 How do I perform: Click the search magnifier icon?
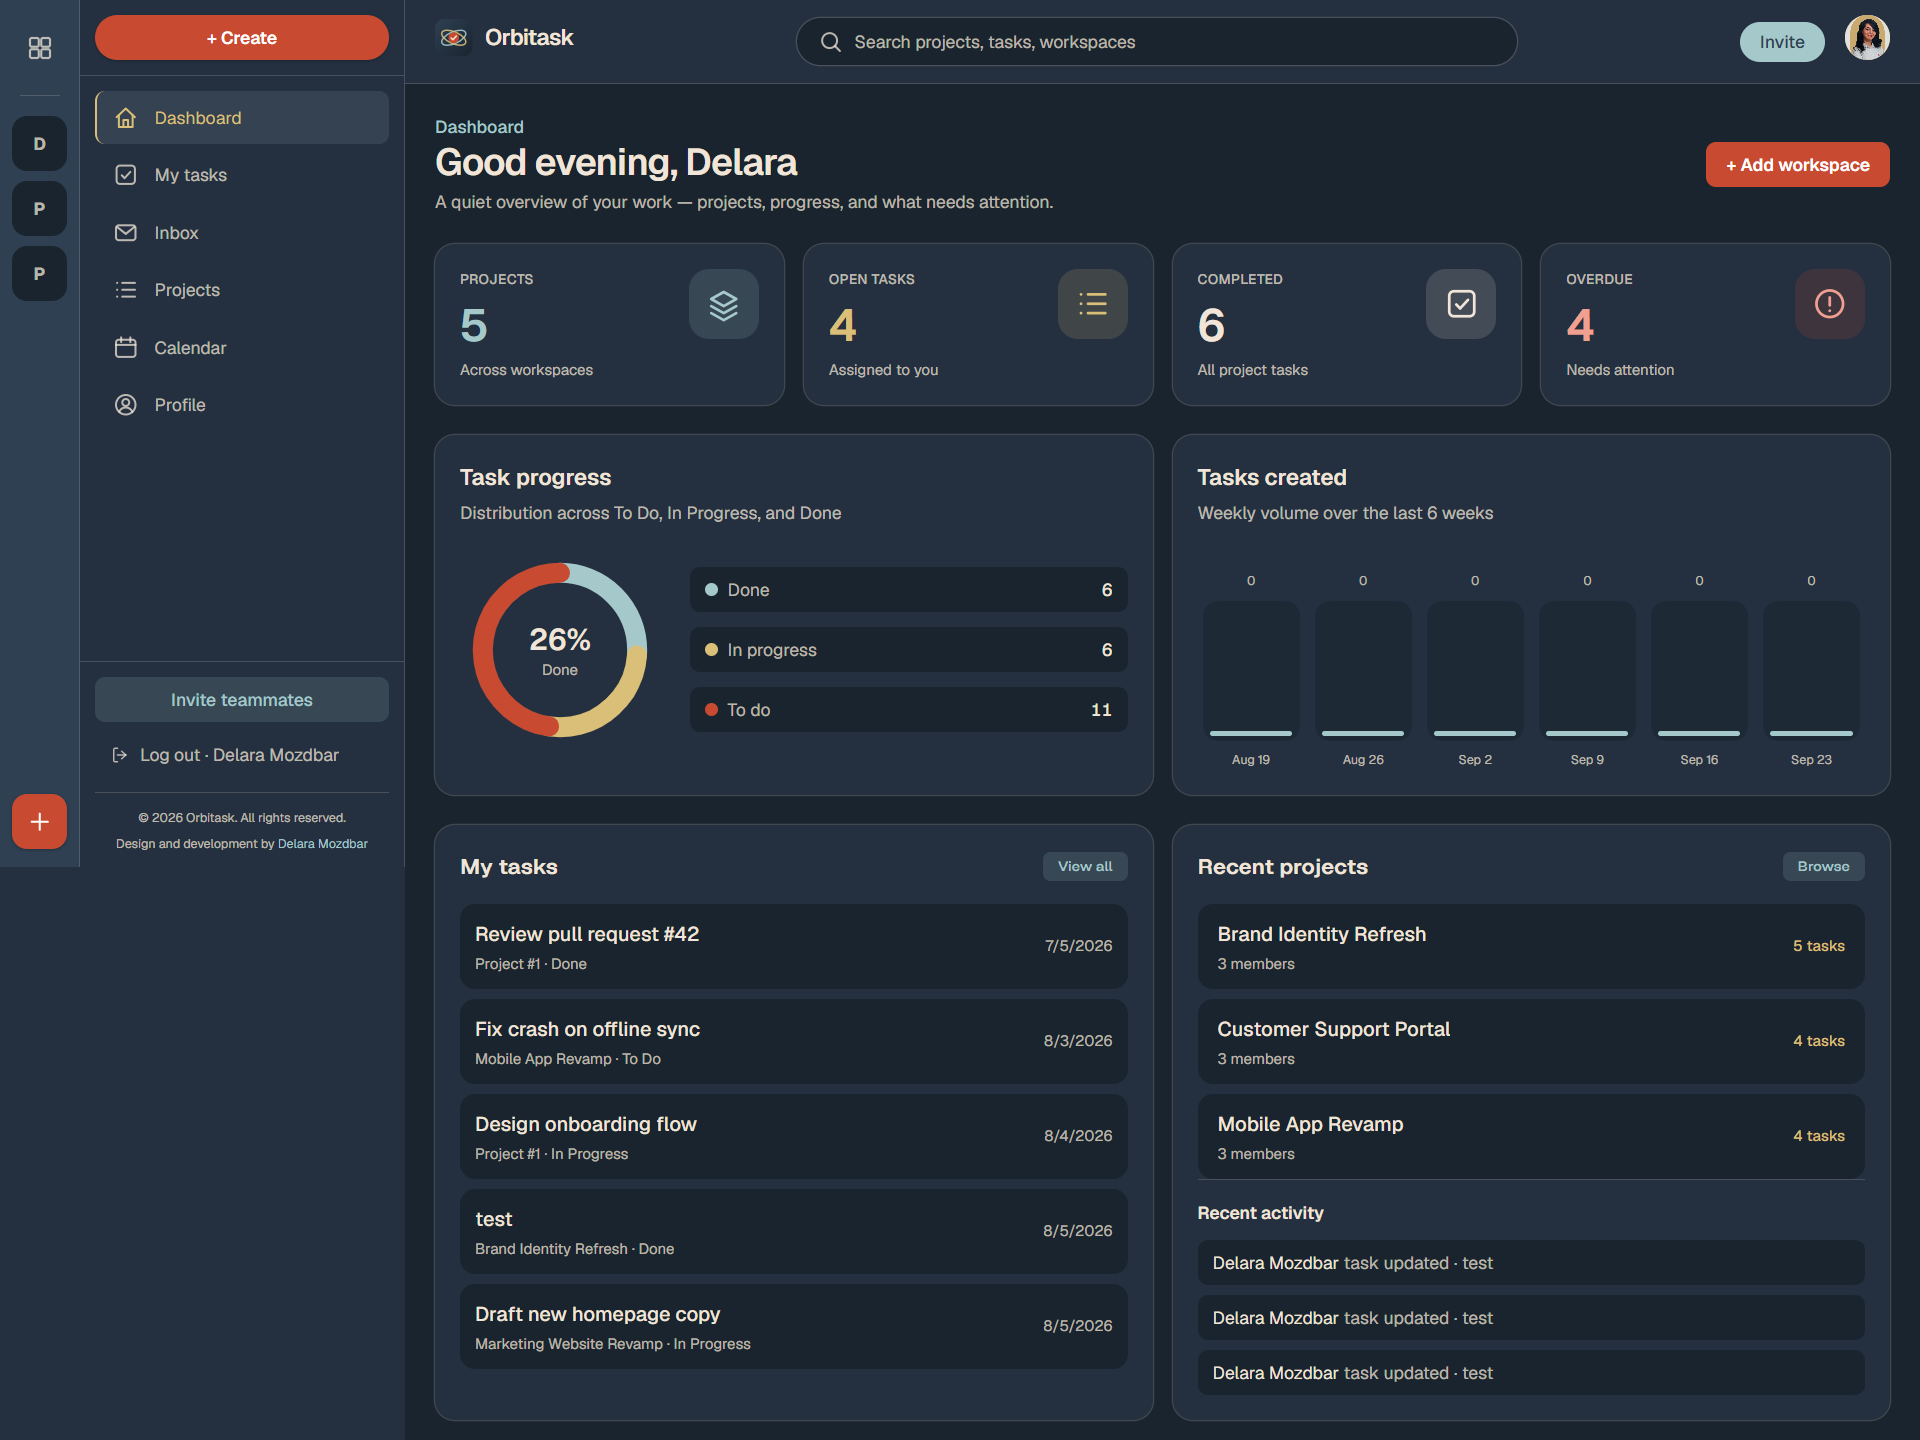click(x=831, y=42)
